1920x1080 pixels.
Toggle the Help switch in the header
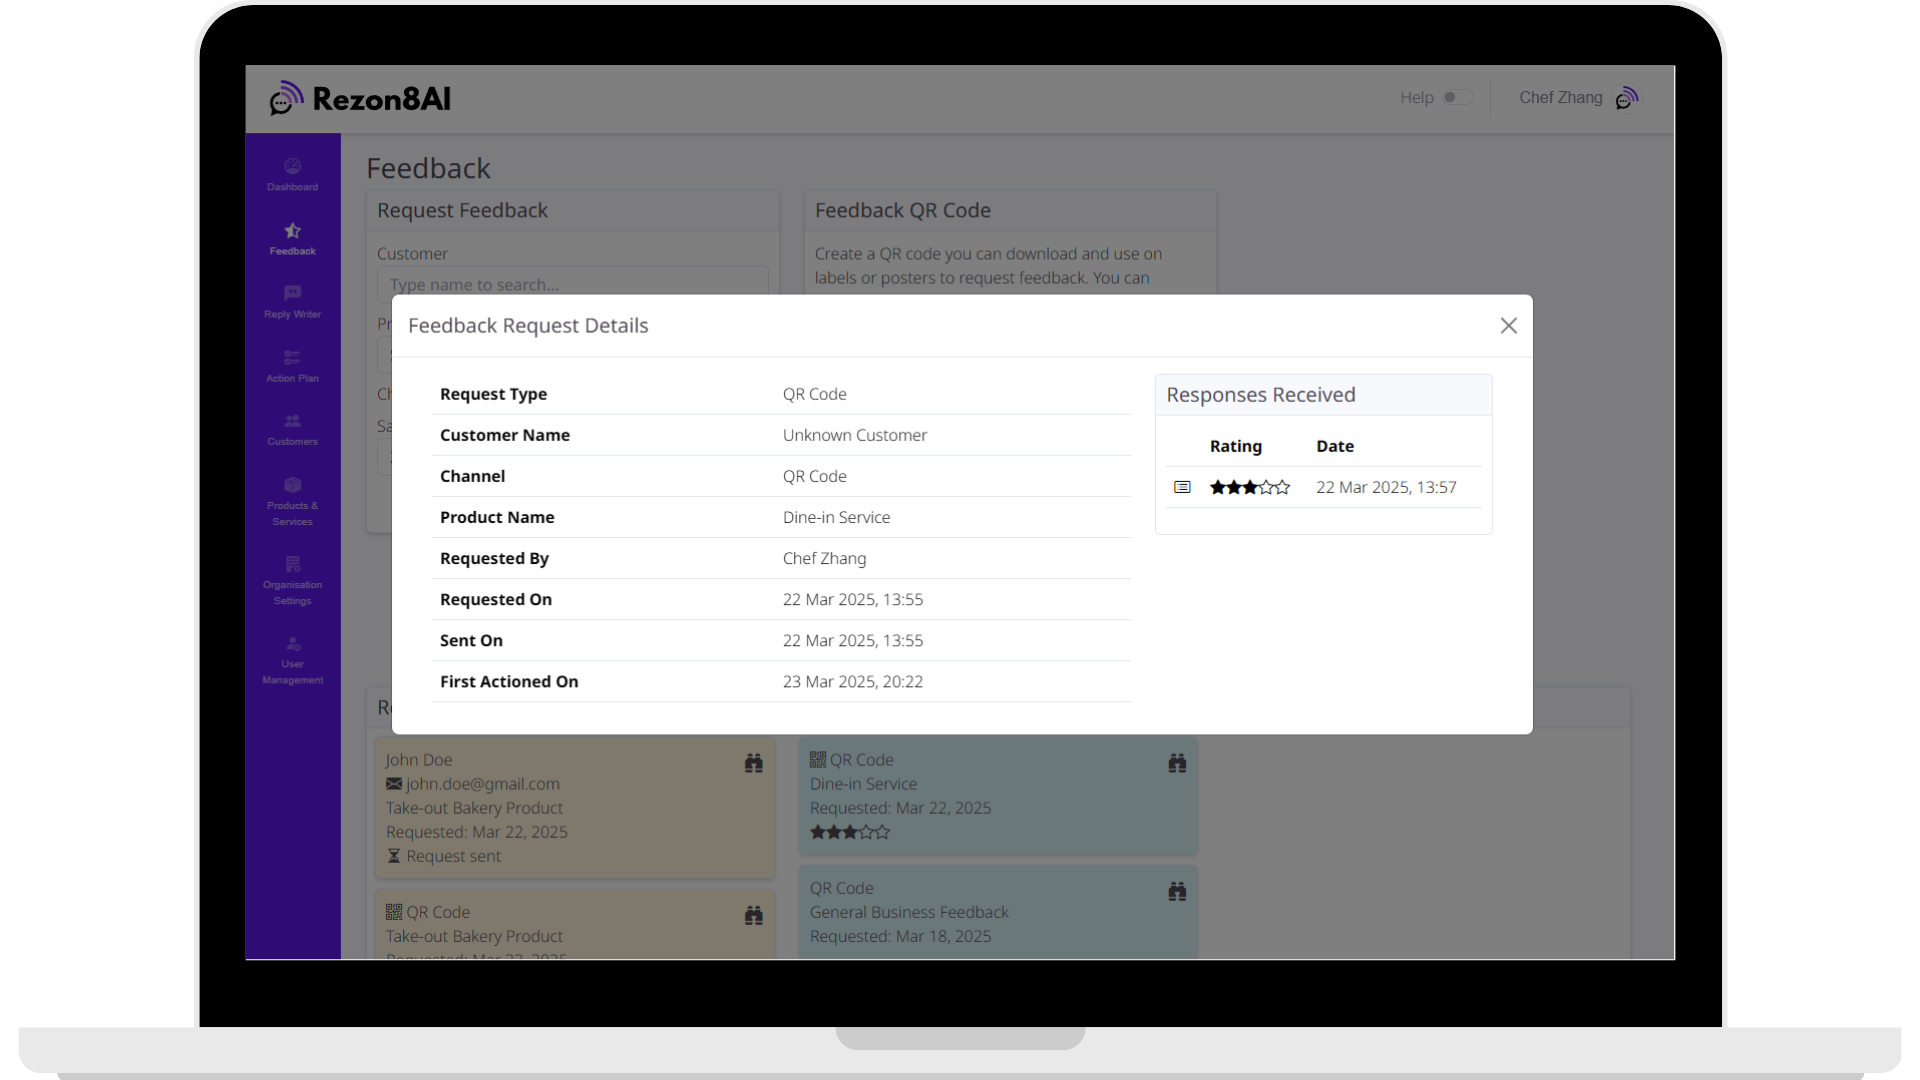click(x=1459, y=97)
